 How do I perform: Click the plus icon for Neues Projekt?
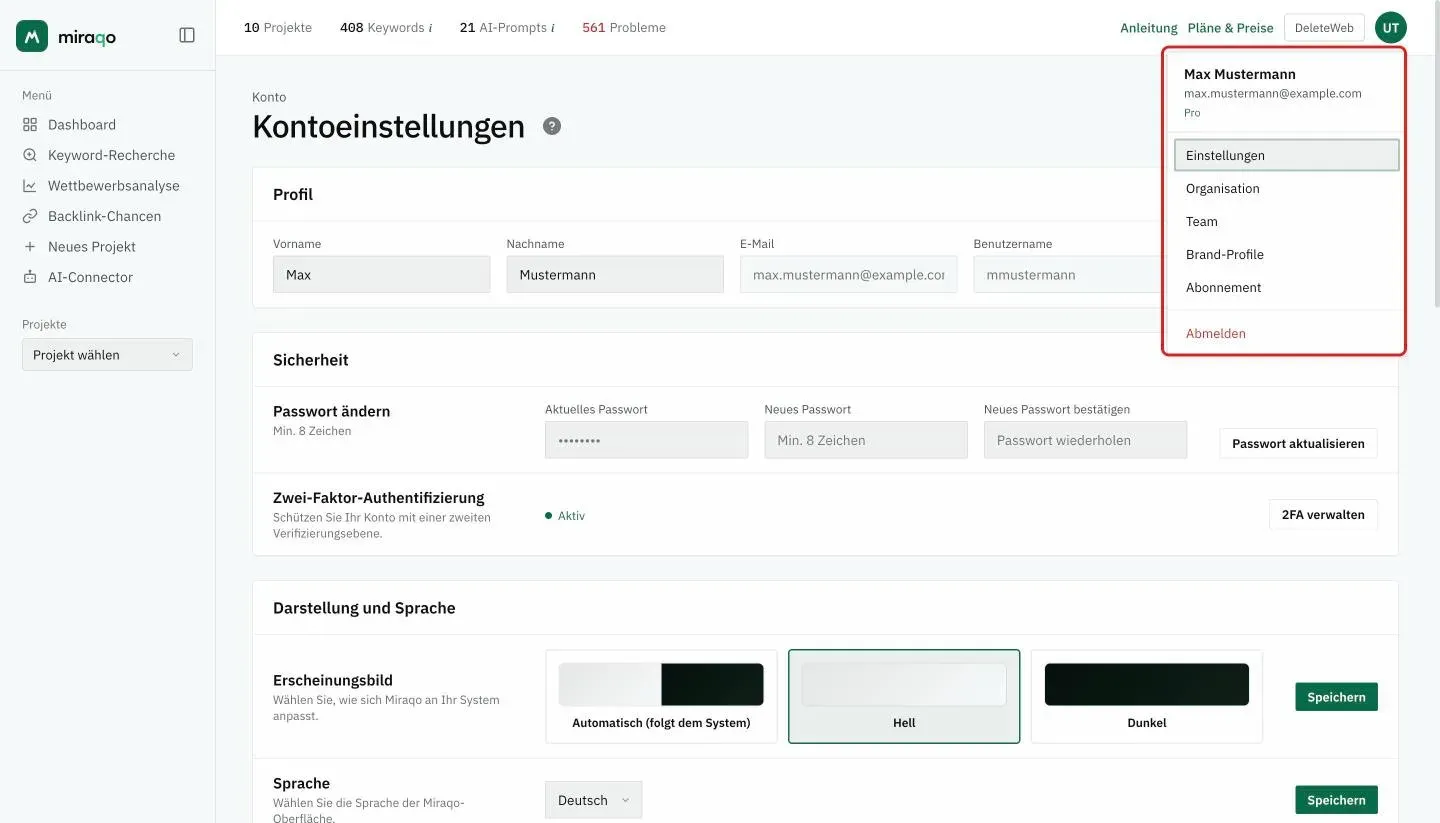click(30, 247)
